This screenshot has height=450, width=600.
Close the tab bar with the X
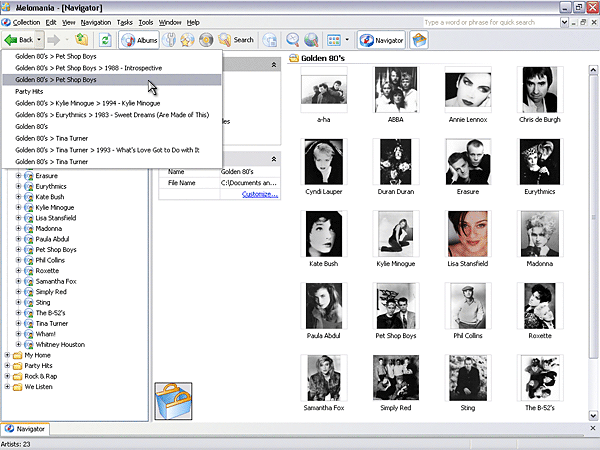coord(593,428)
